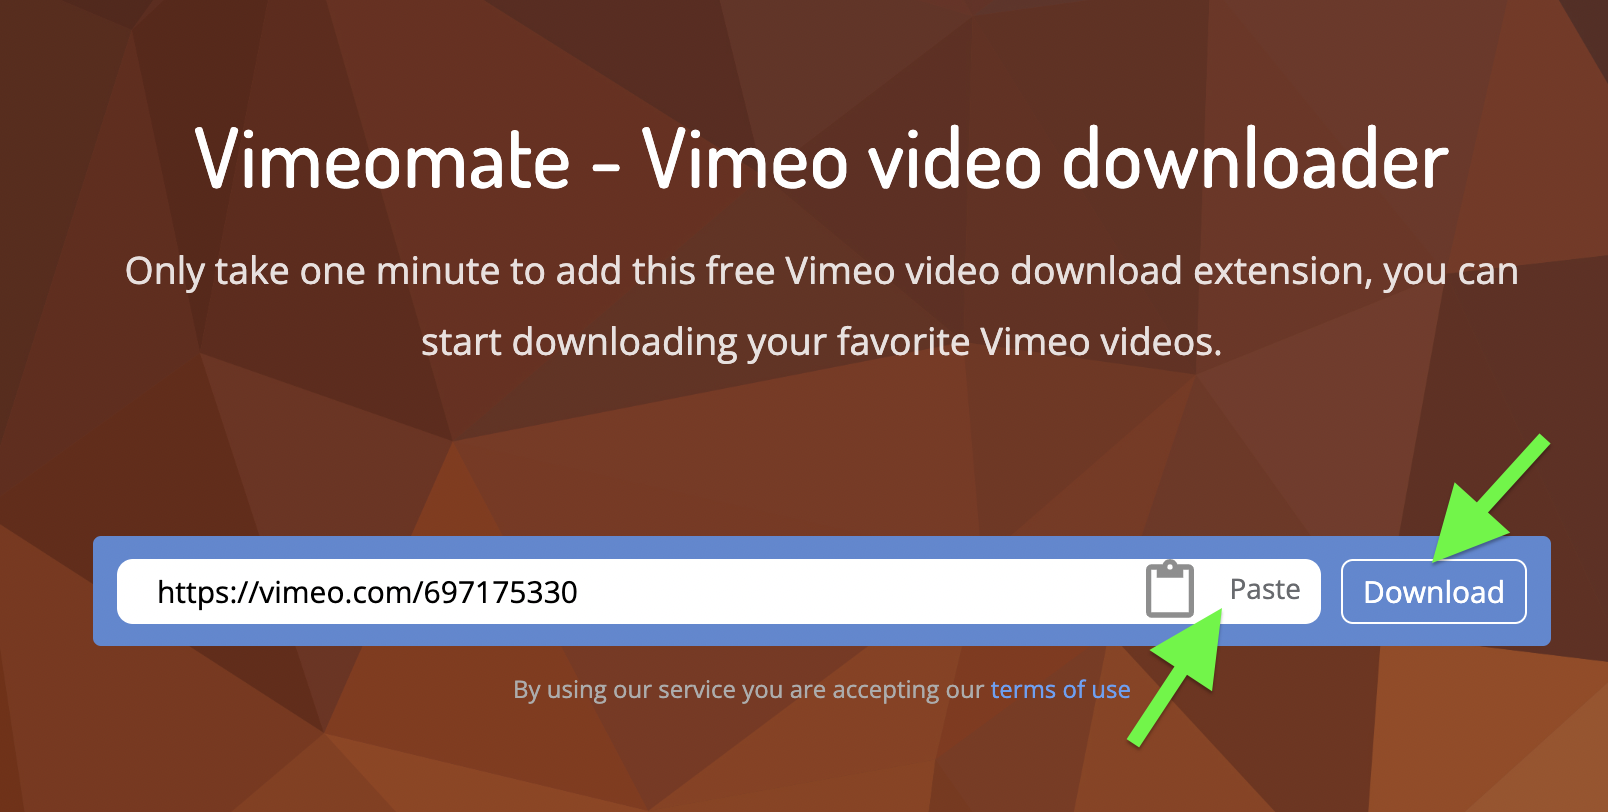The image size is (1608, 812).
Task: Click the blue bar's left edge padding
Action: (105, 591)
